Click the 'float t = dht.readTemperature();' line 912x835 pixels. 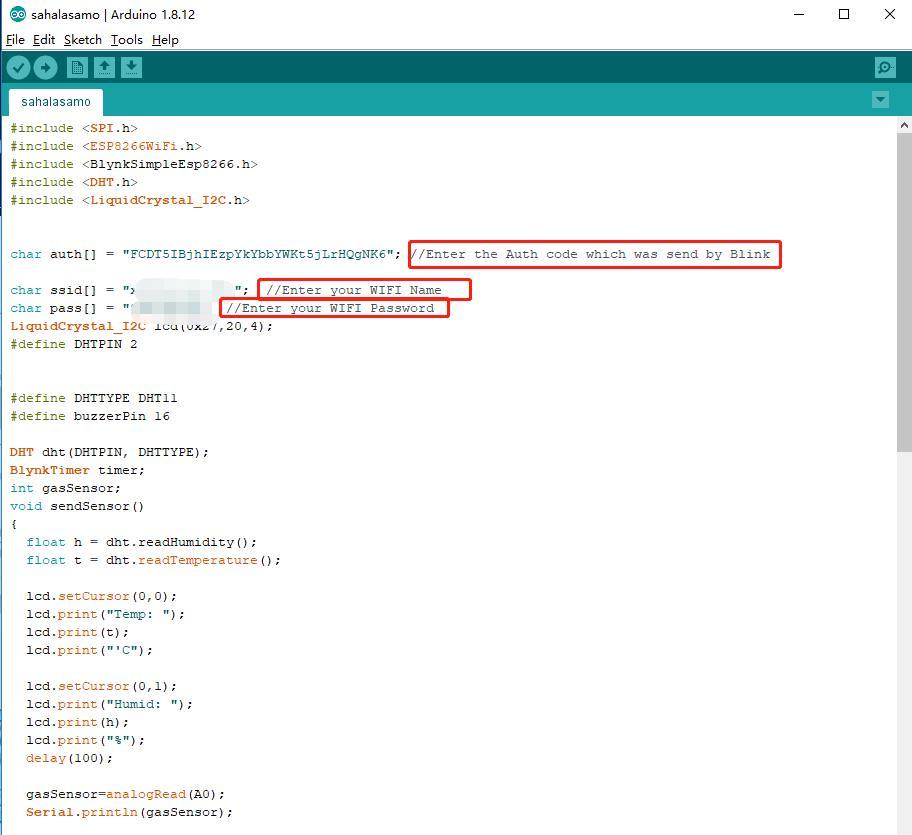(154, 561)
